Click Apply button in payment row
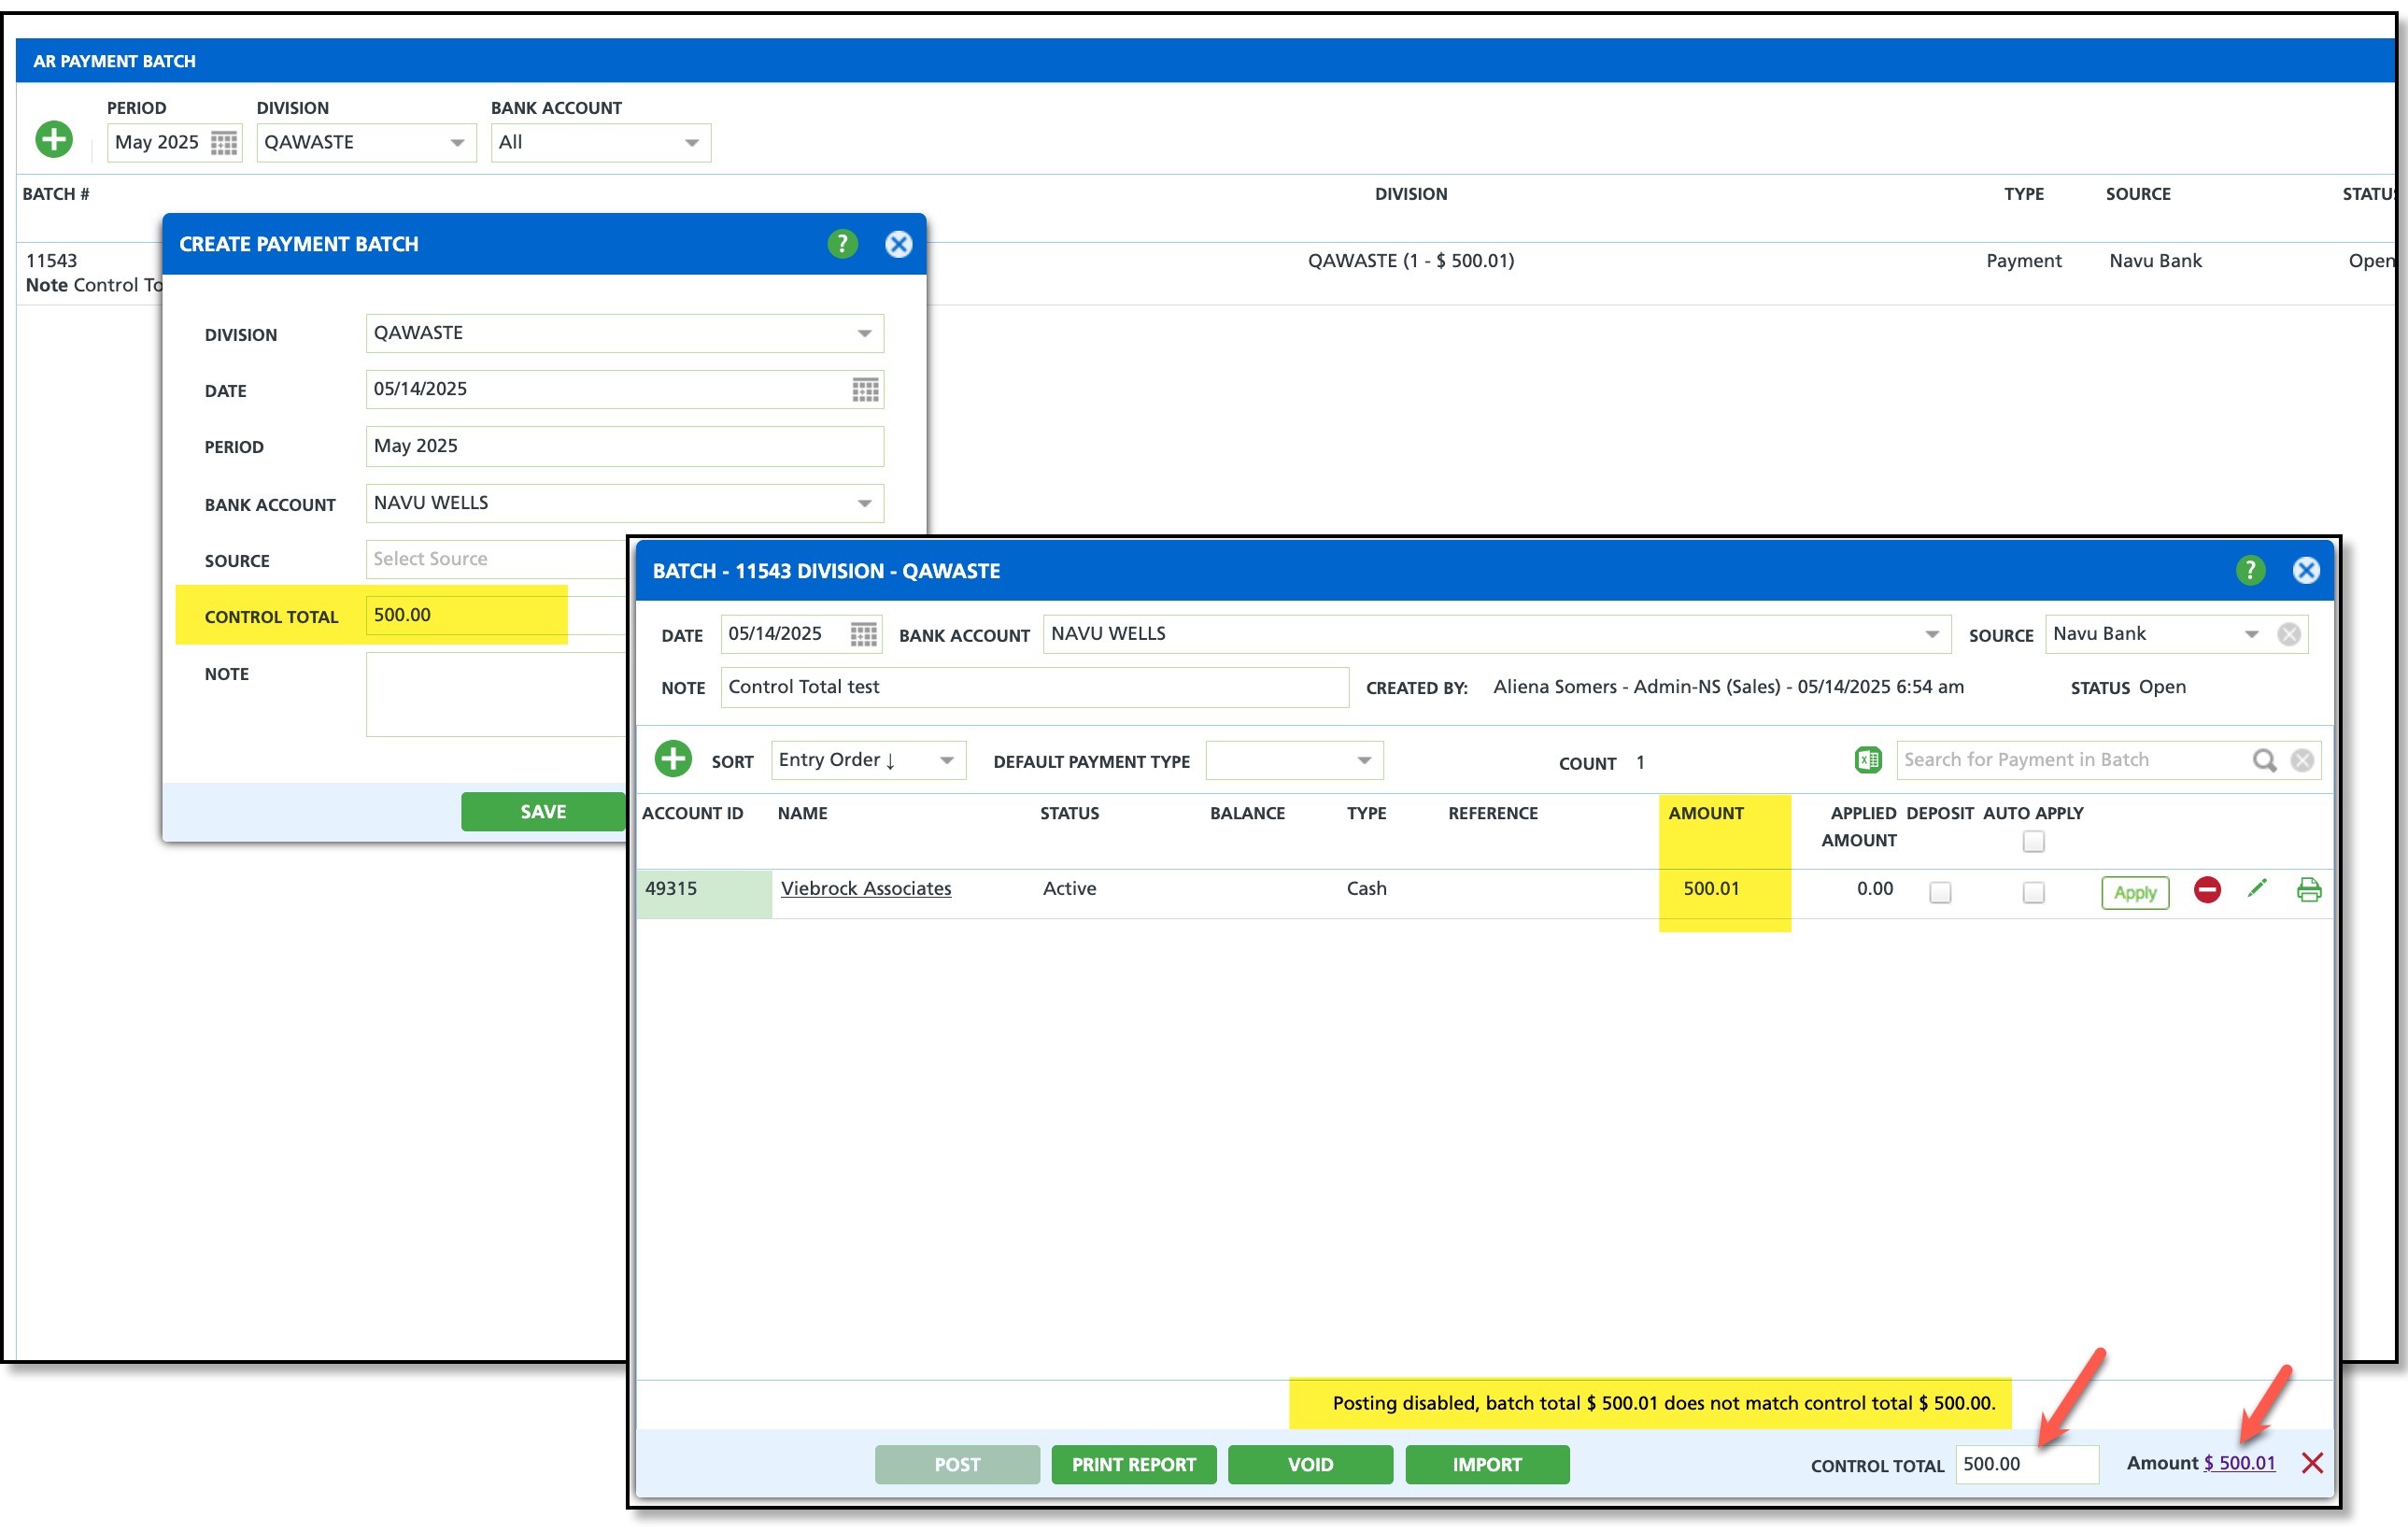2408x1532 pixels. 2134,892
